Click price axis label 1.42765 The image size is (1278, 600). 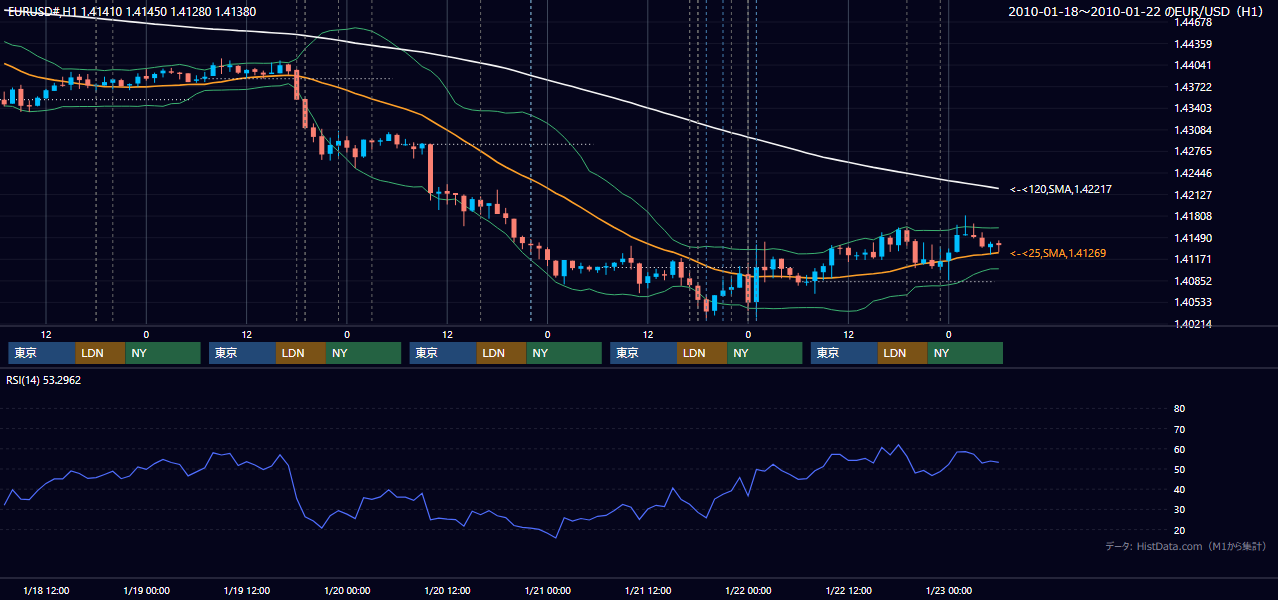1192,151
